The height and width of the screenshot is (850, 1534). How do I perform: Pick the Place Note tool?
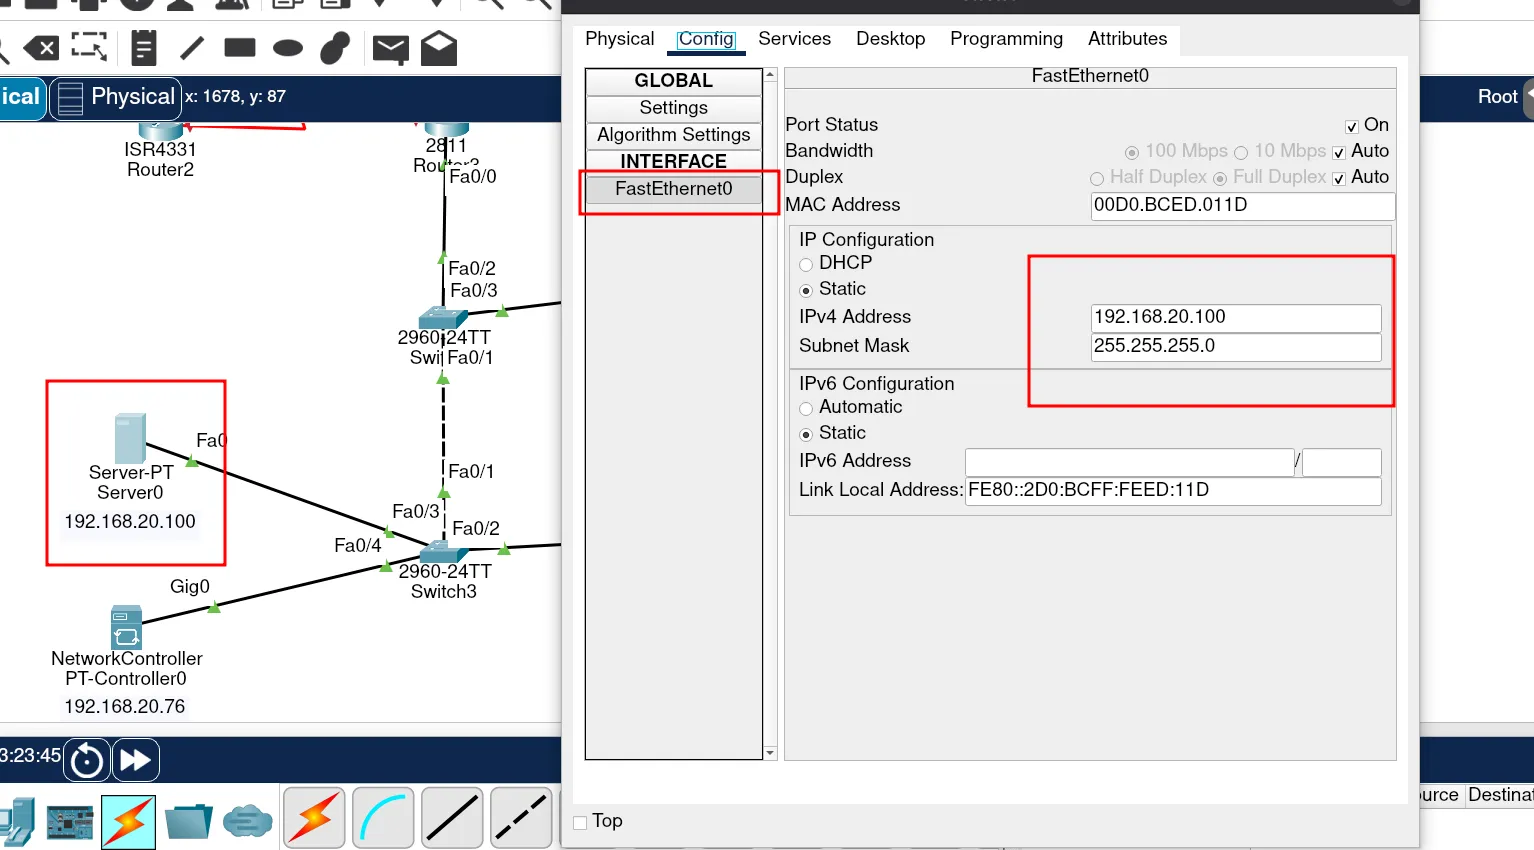144,48
